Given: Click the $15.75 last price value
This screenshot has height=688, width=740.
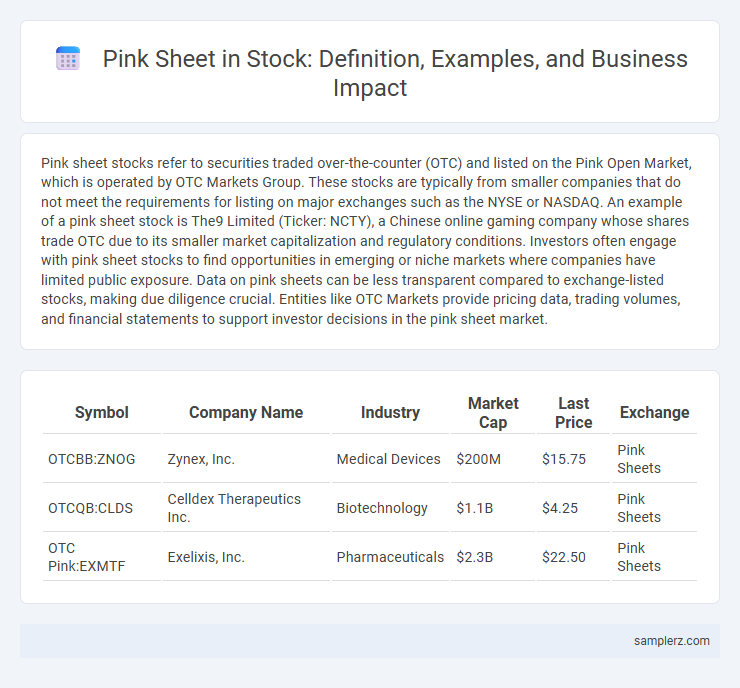Looking at the screenshot, I should [x=563, y=459].
